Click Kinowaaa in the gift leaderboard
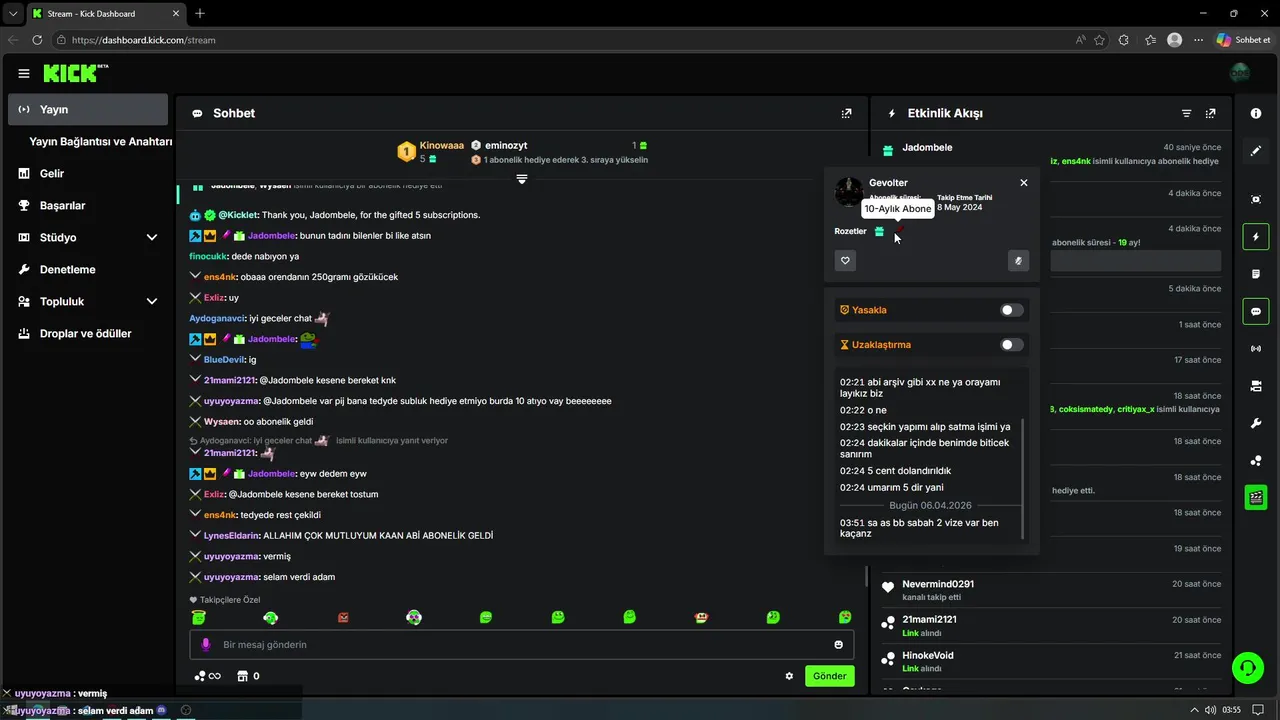 coord(442,145)
